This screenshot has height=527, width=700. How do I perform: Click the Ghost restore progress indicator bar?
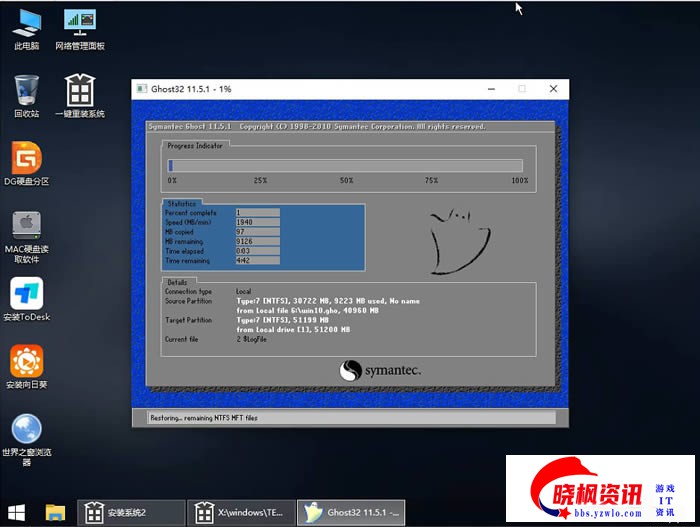(x=345, y=166)
